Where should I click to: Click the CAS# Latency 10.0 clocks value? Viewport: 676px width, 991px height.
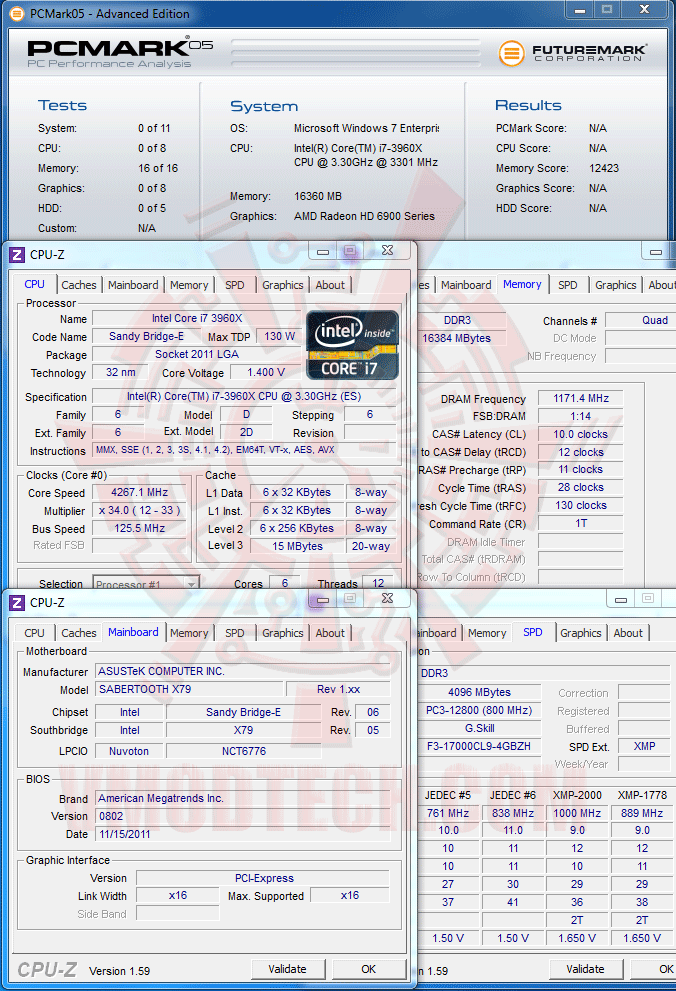click(x=581, y=434)
